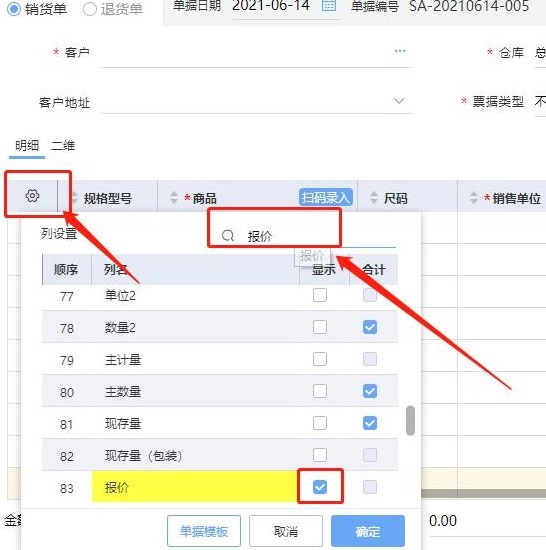Expand the 客户地址 dropdown
This screenshot has height=550, width=546.
pyautogui.click(x=399, y=101)
